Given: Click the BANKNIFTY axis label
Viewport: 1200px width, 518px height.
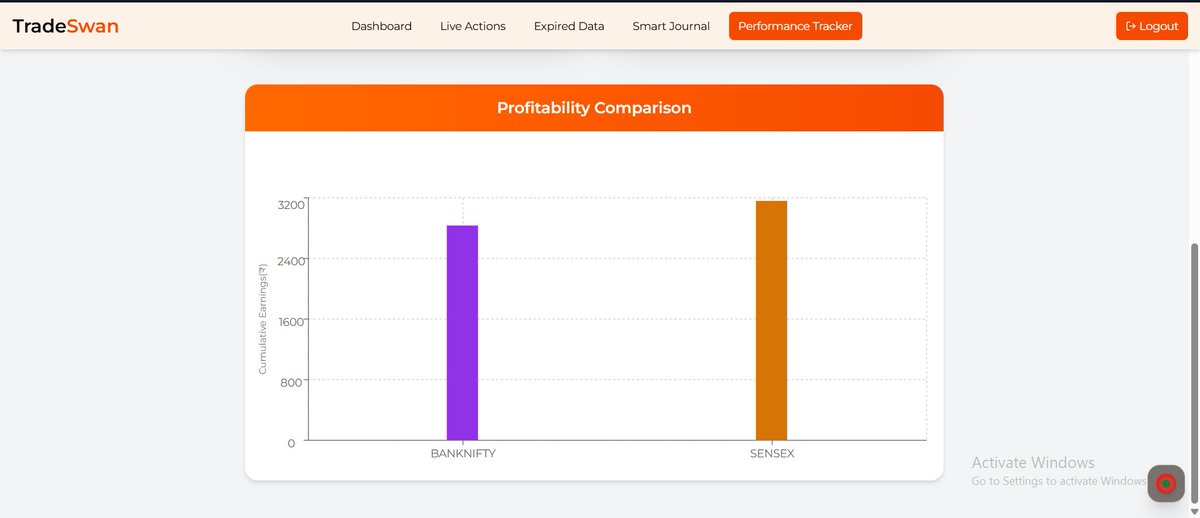Looking at the screenshot, I should (x=463, y=453).
